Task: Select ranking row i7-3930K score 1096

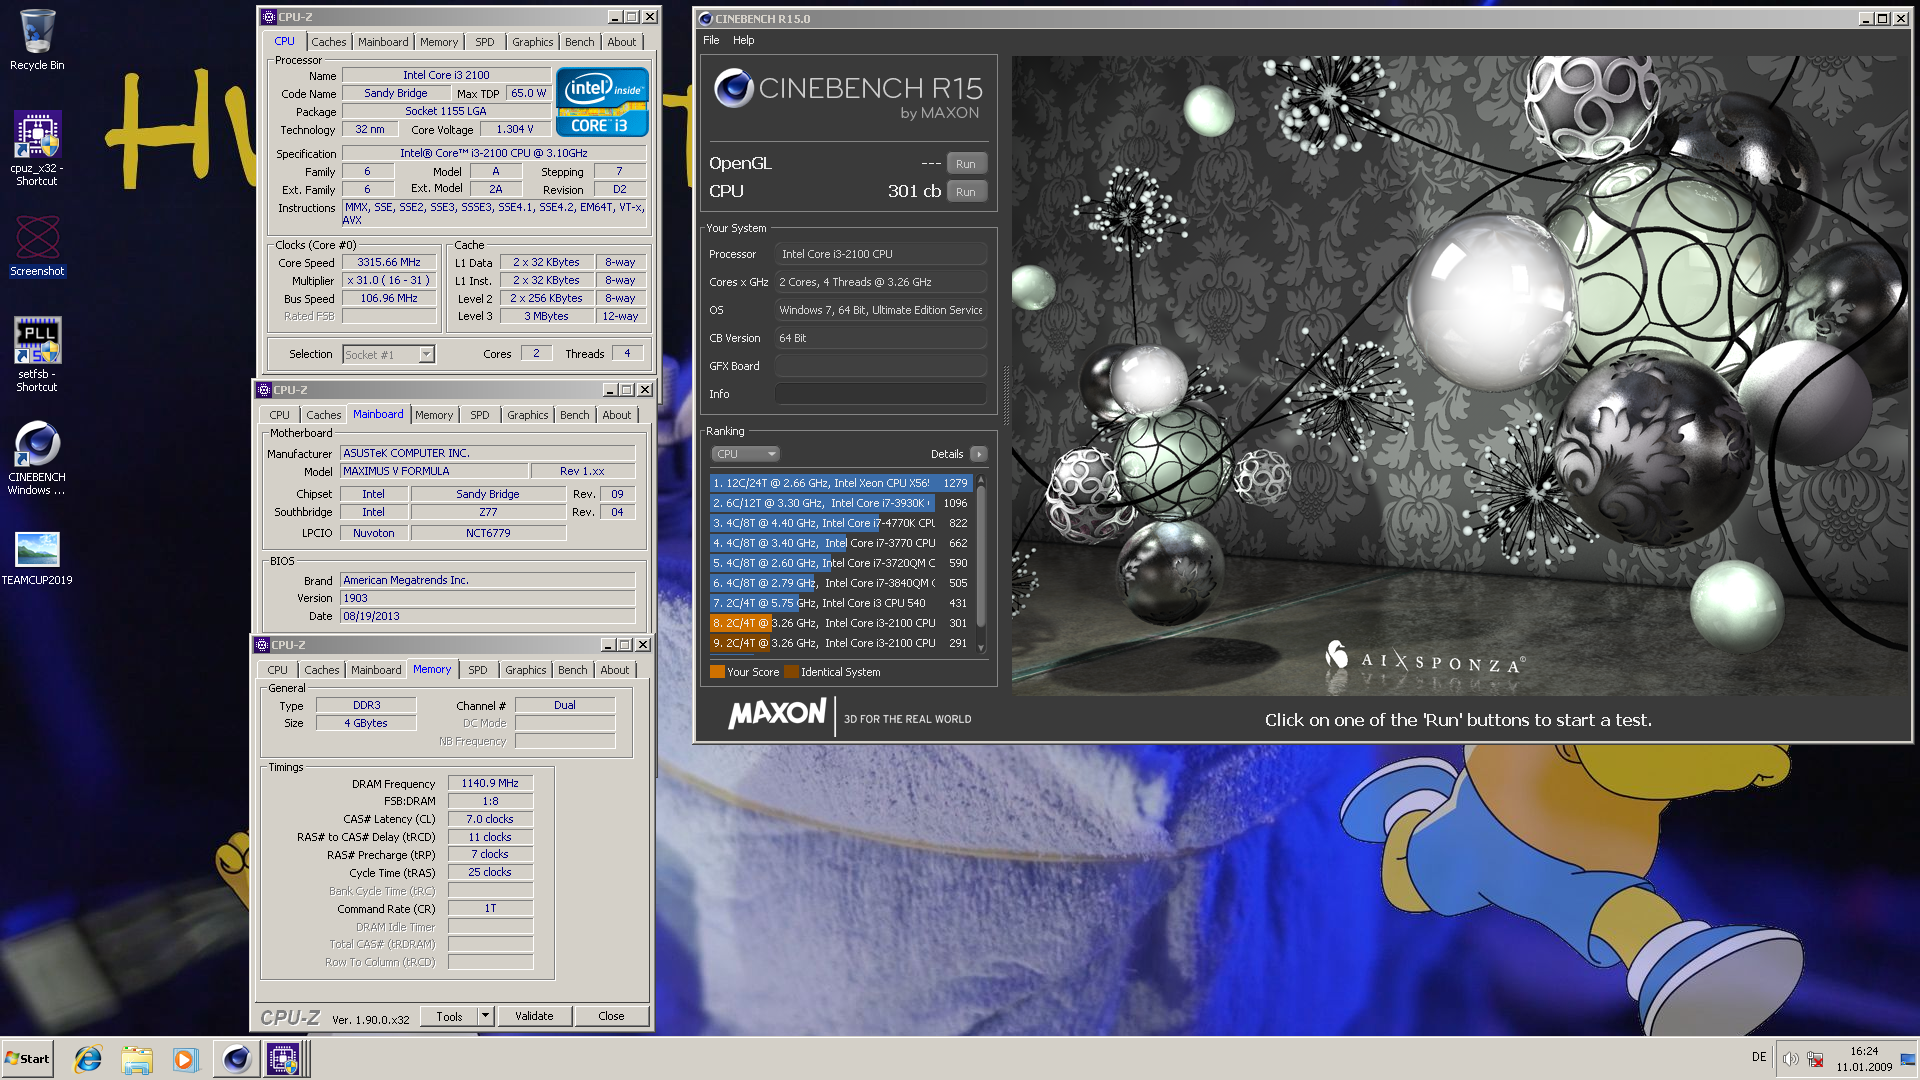Action: tap(841, 503)
